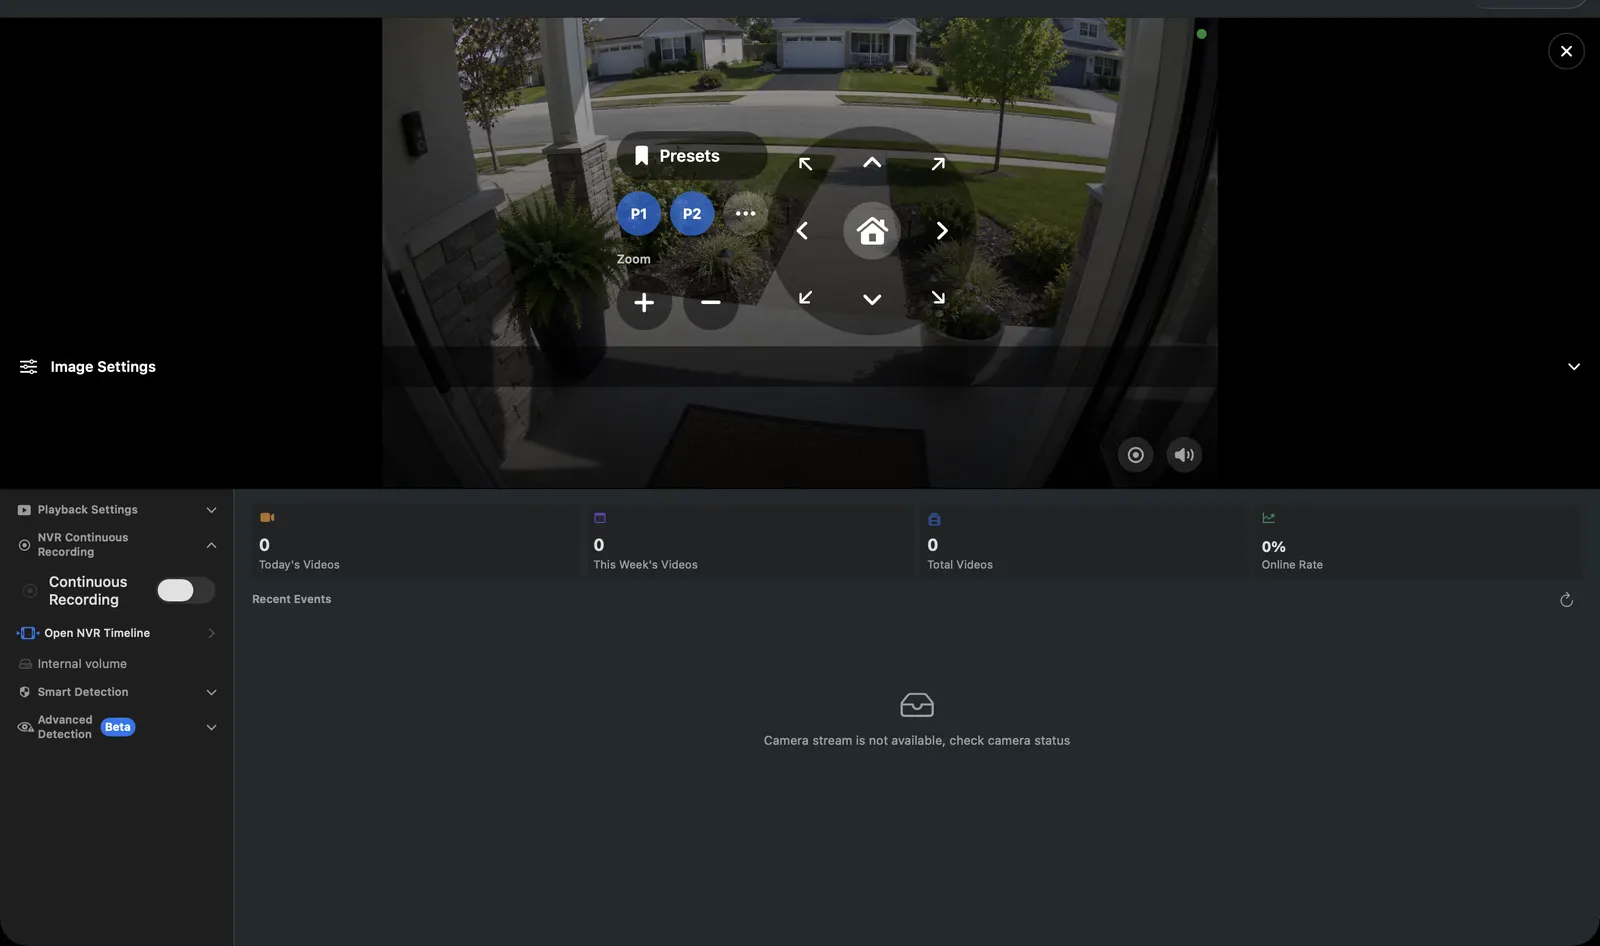Open more presets via three dots

tap(745, 214)
